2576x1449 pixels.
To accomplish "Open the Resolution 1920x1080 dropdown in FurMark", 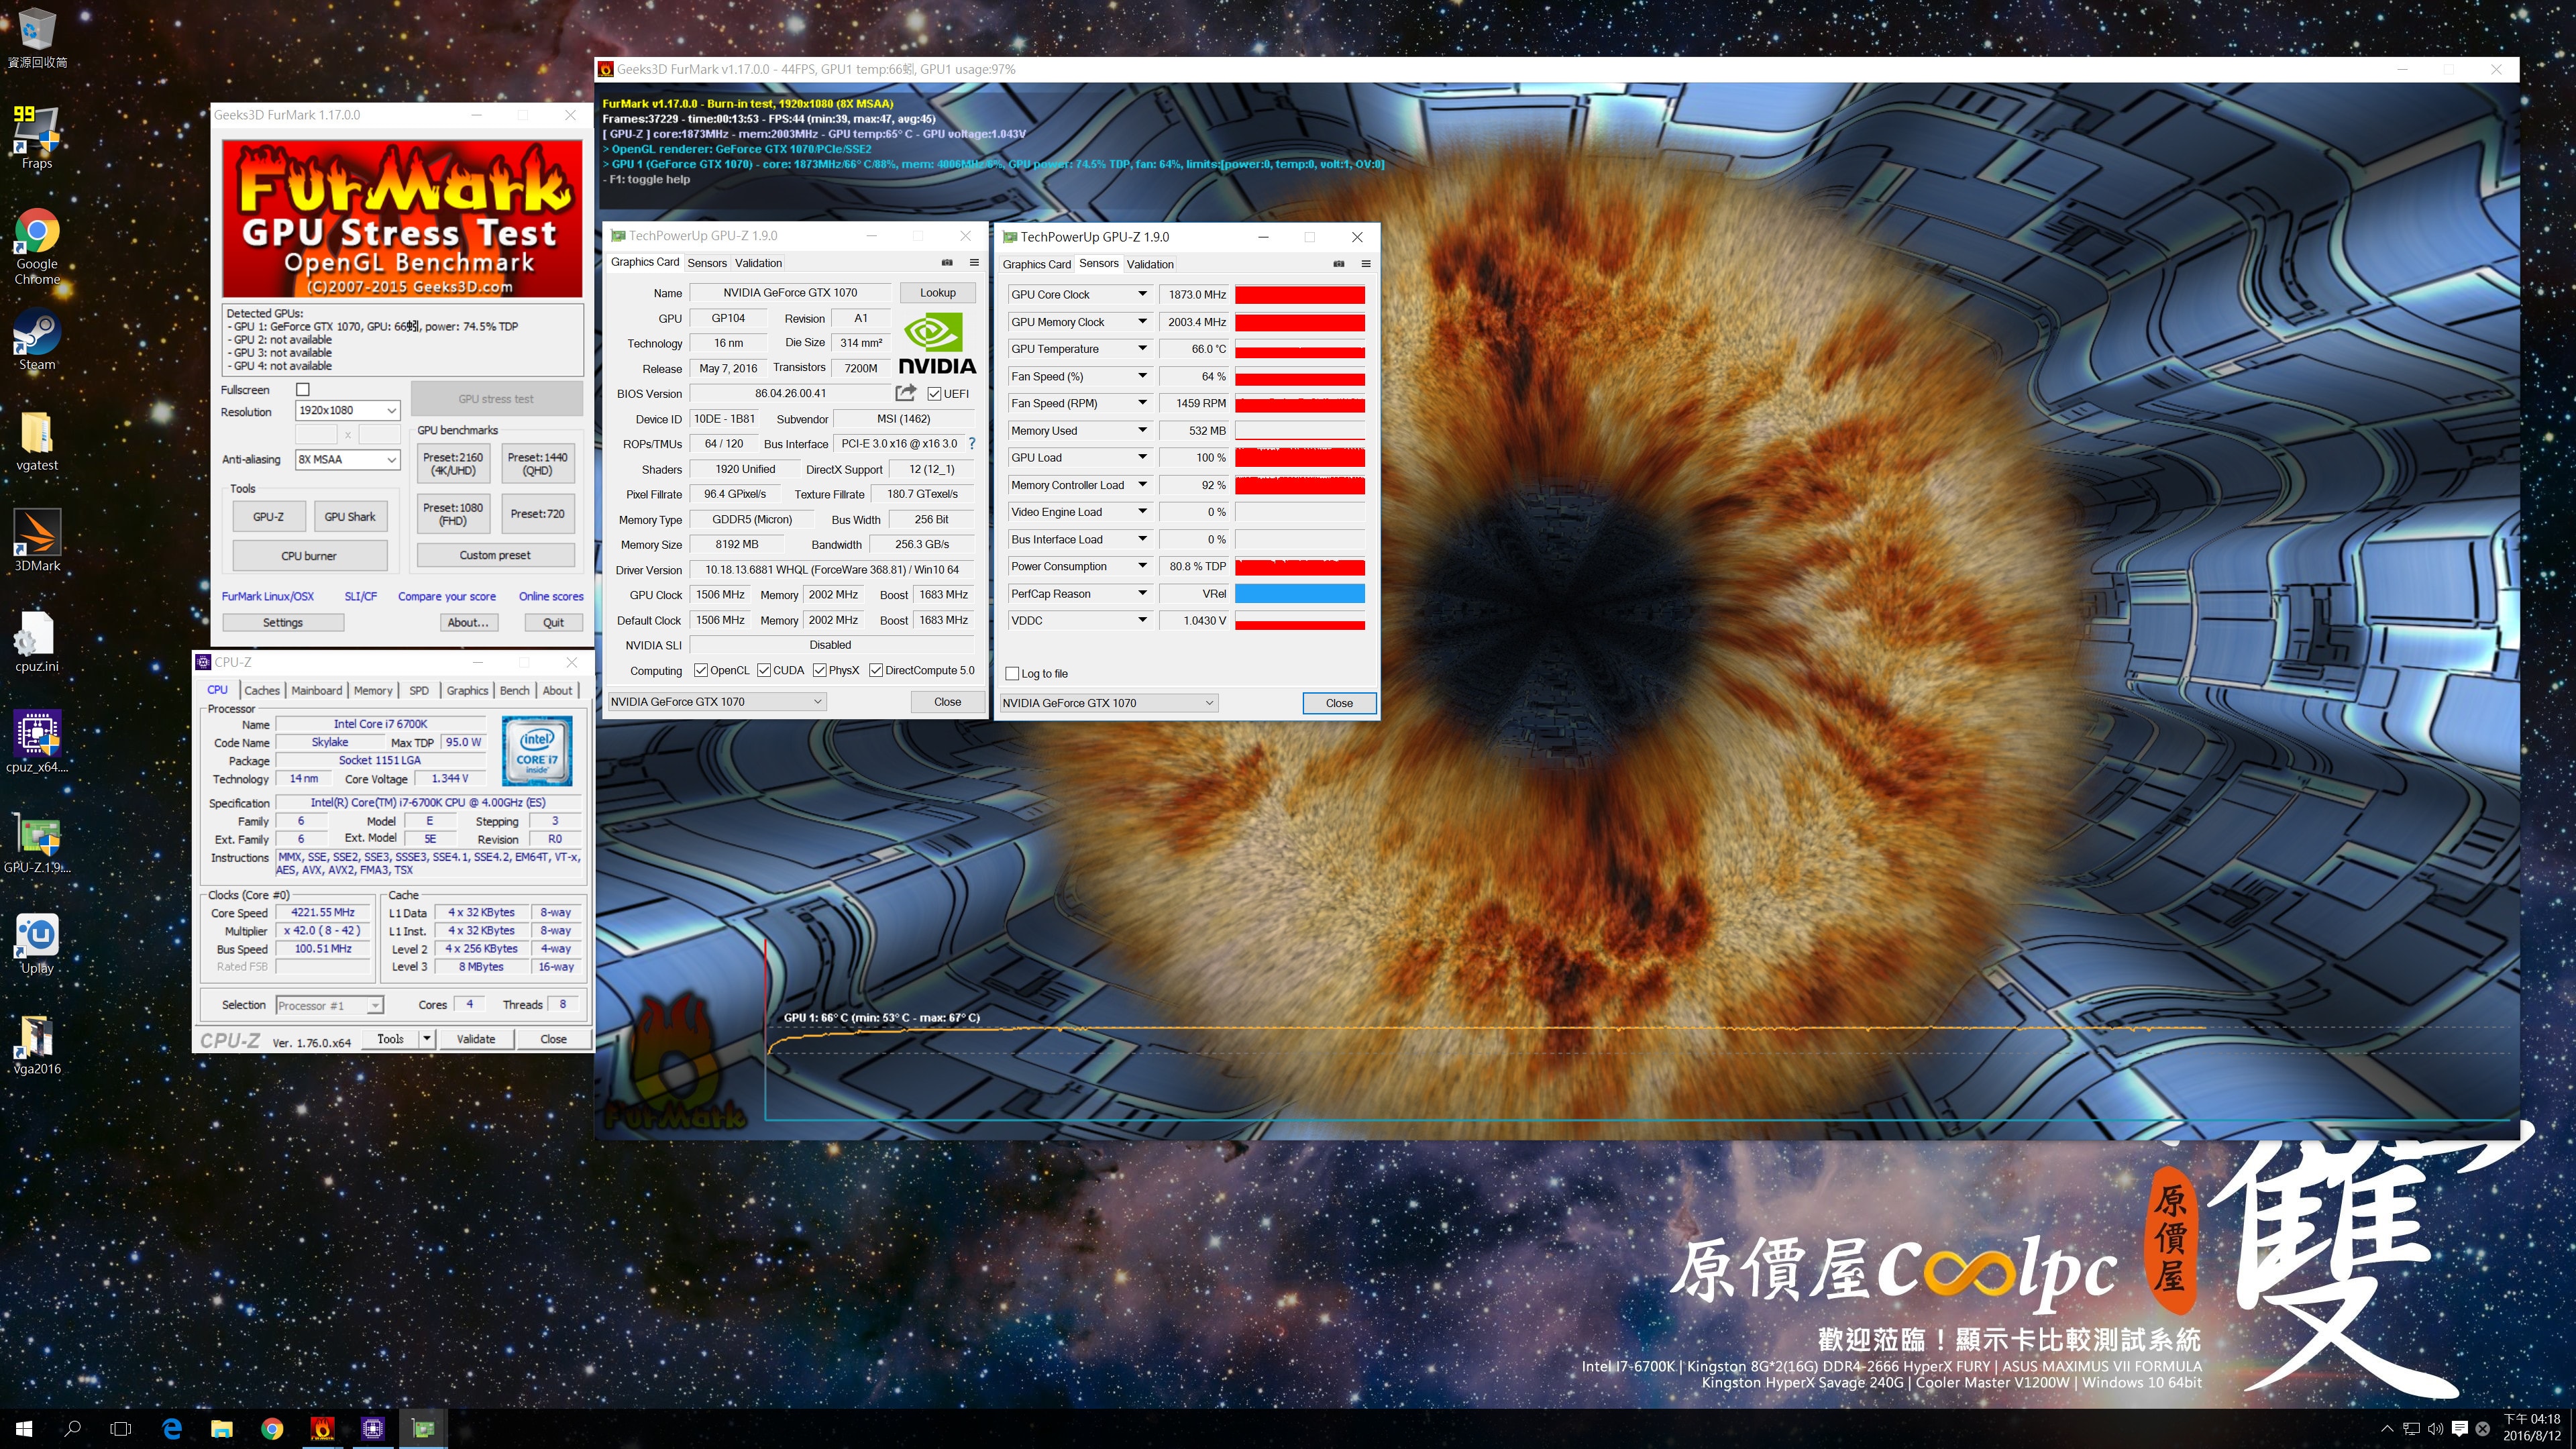I will point(348,410).
